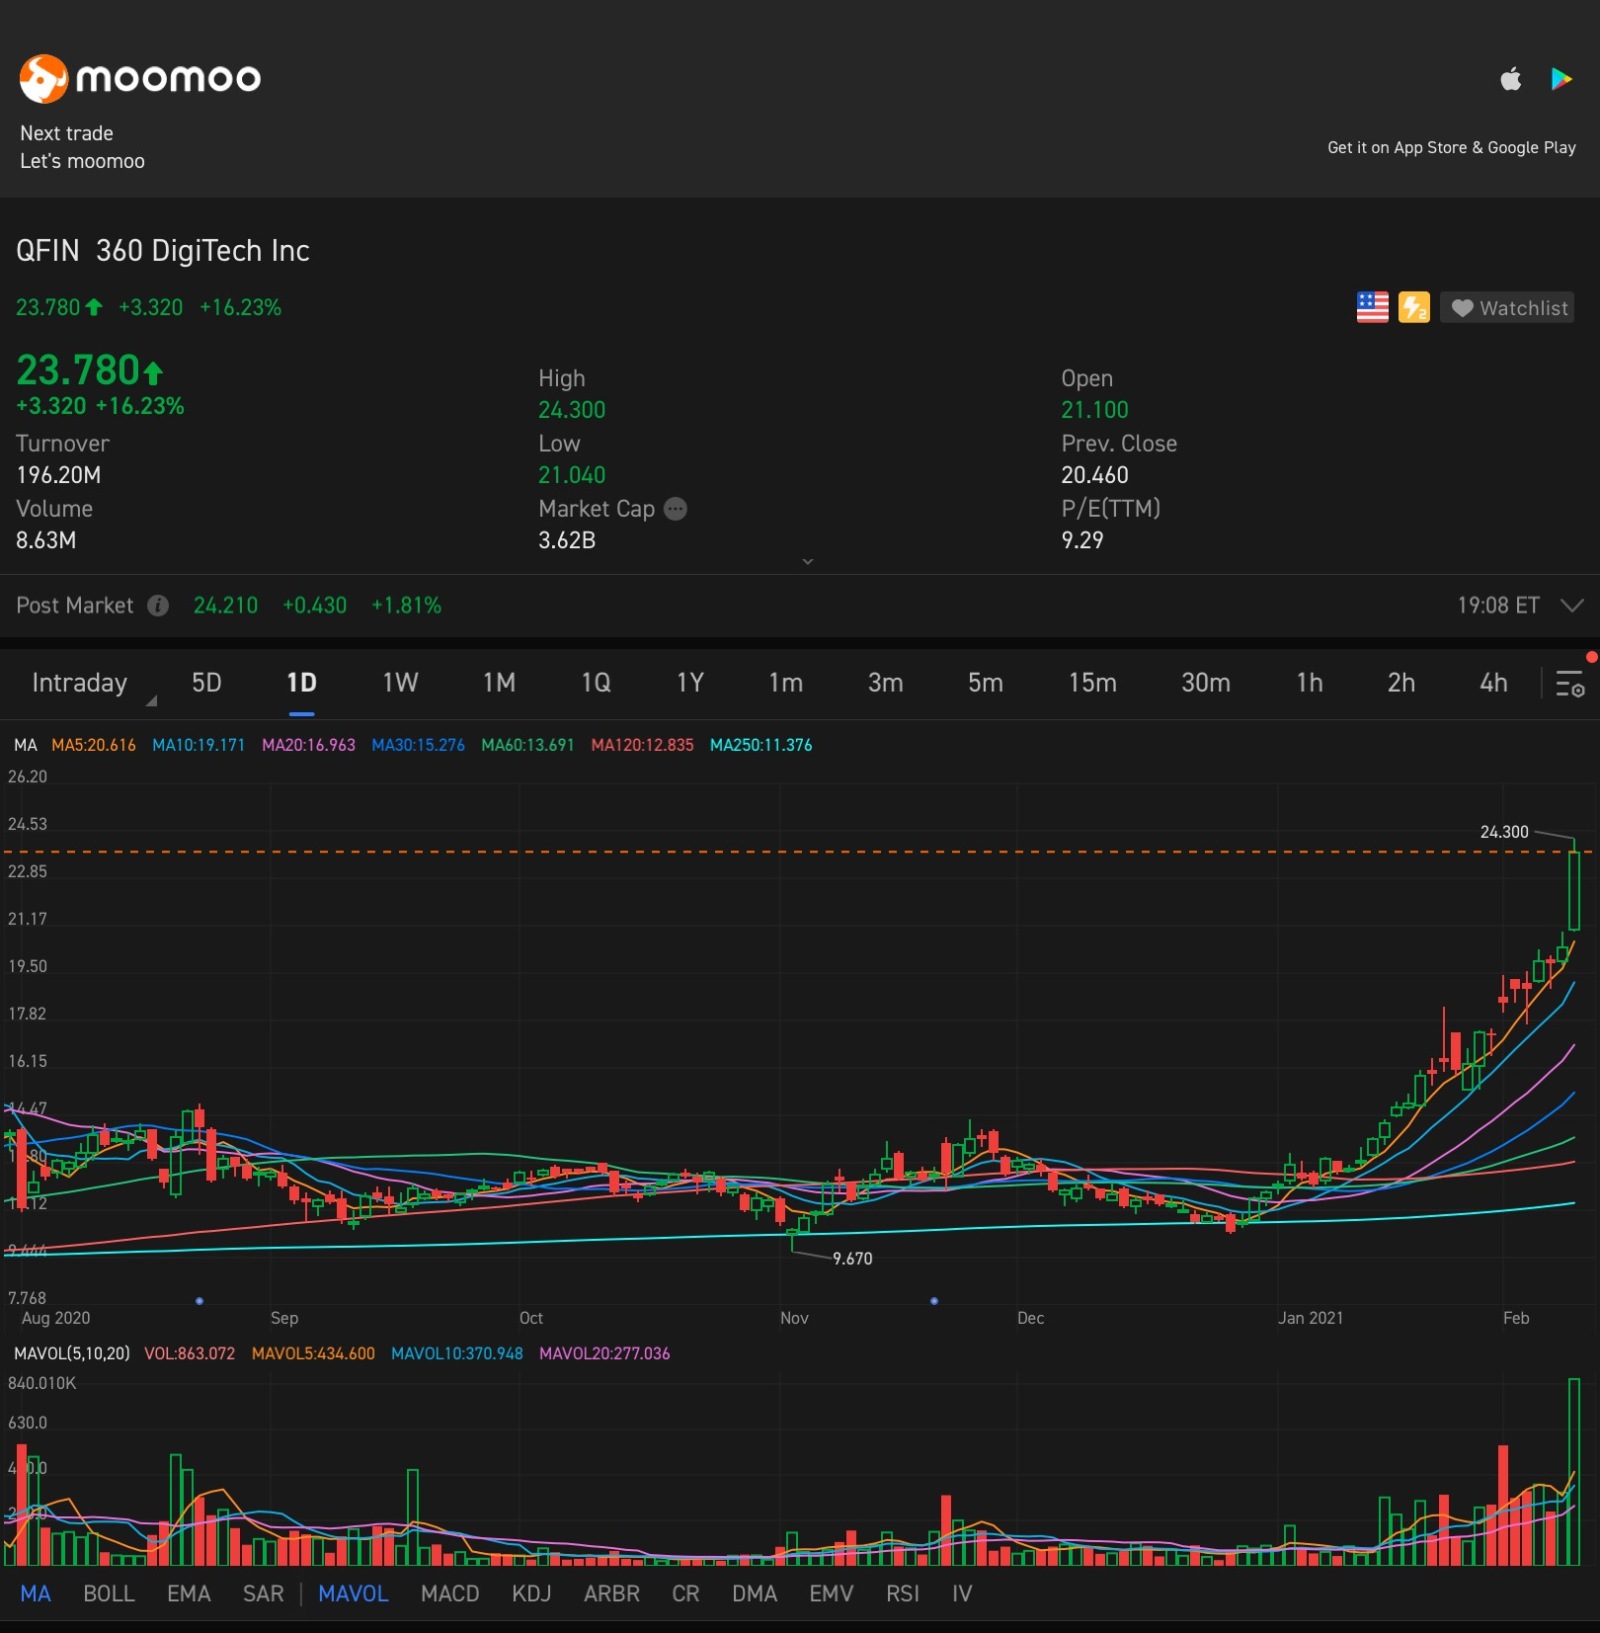The image size is (1600, 1633).
Task: Click the yellow lightning Level 2 icon
Action: click(x=1414, y=307)
